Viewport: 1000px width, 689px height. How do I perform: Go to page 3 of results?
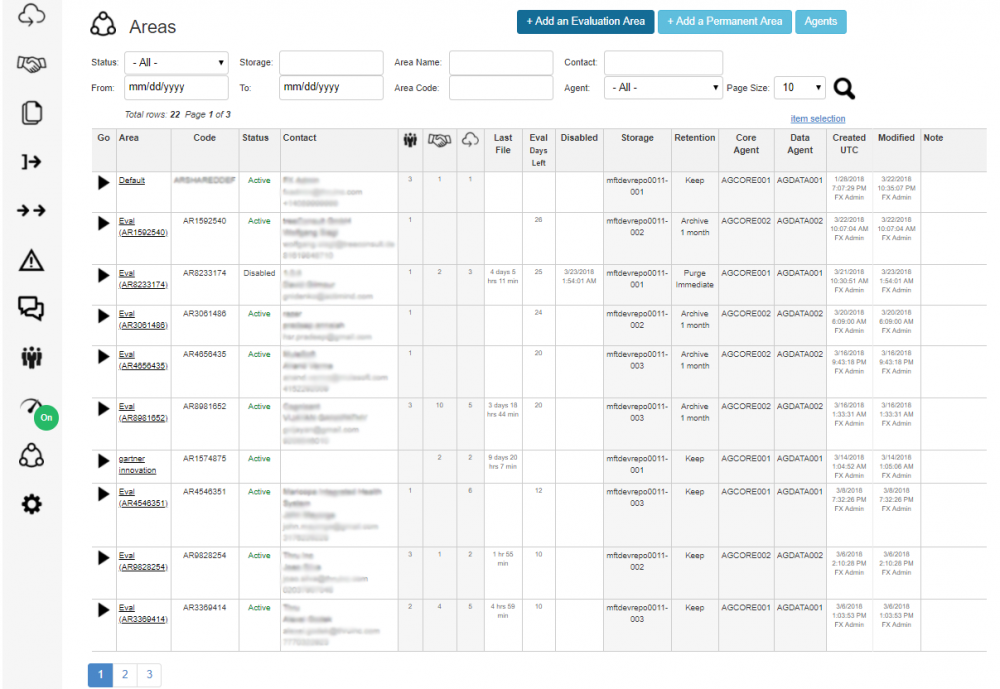149,675
